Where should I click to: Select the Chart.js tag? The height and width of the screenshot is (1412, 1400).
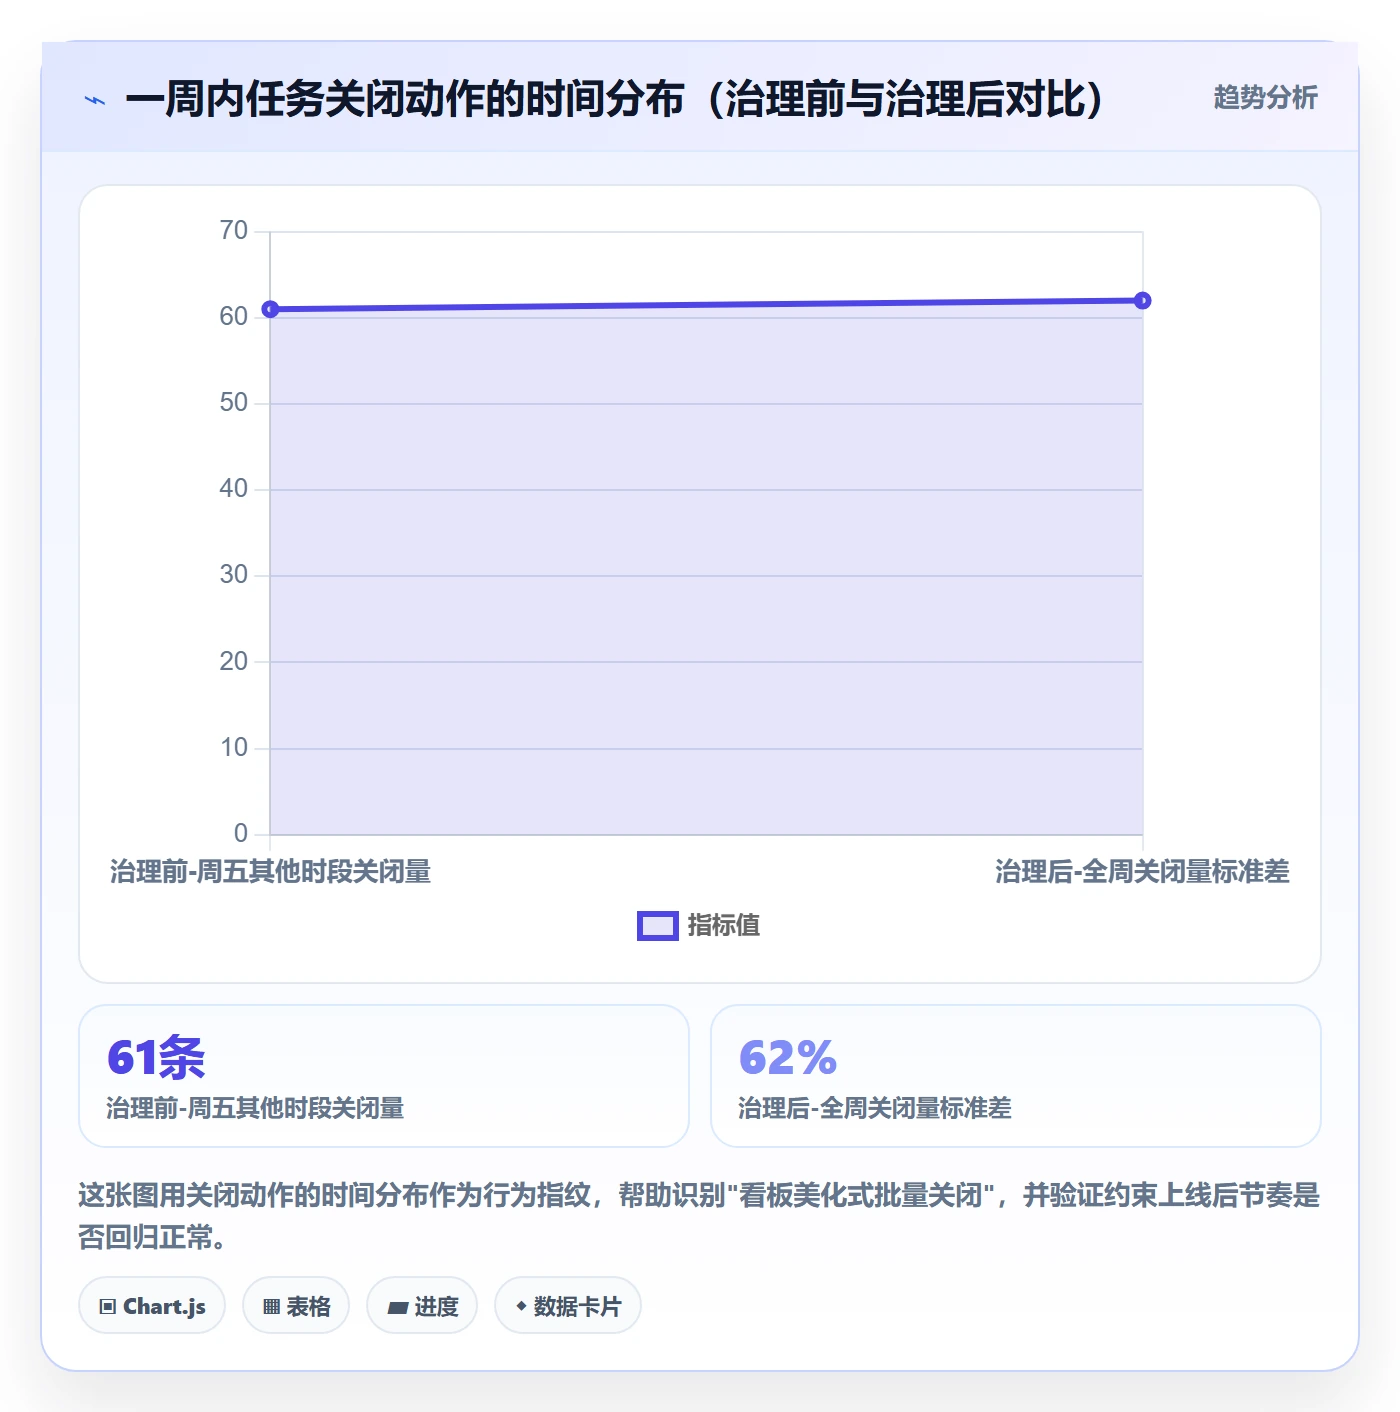152,1306
